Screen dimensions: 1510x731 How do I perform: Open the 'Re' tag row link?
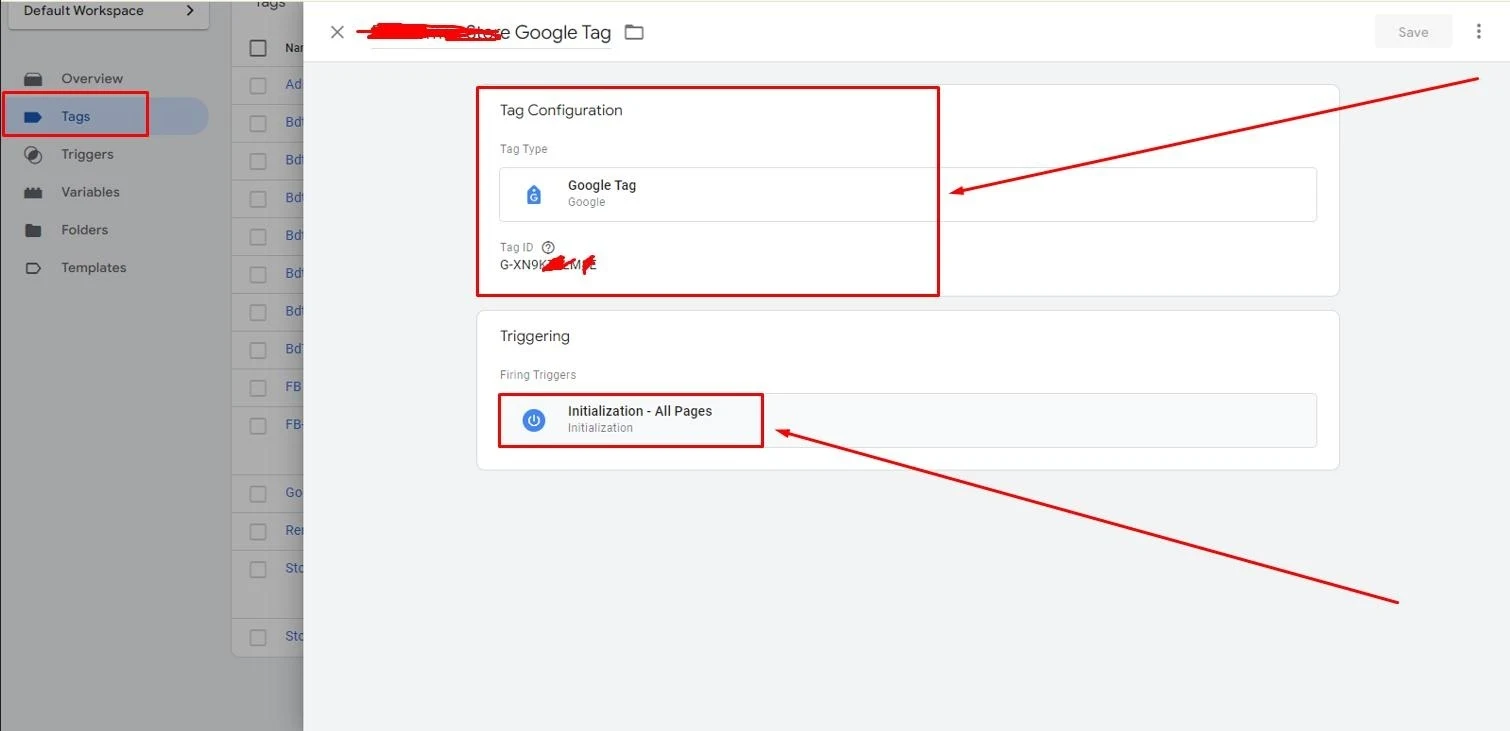[x=294, y=531]
